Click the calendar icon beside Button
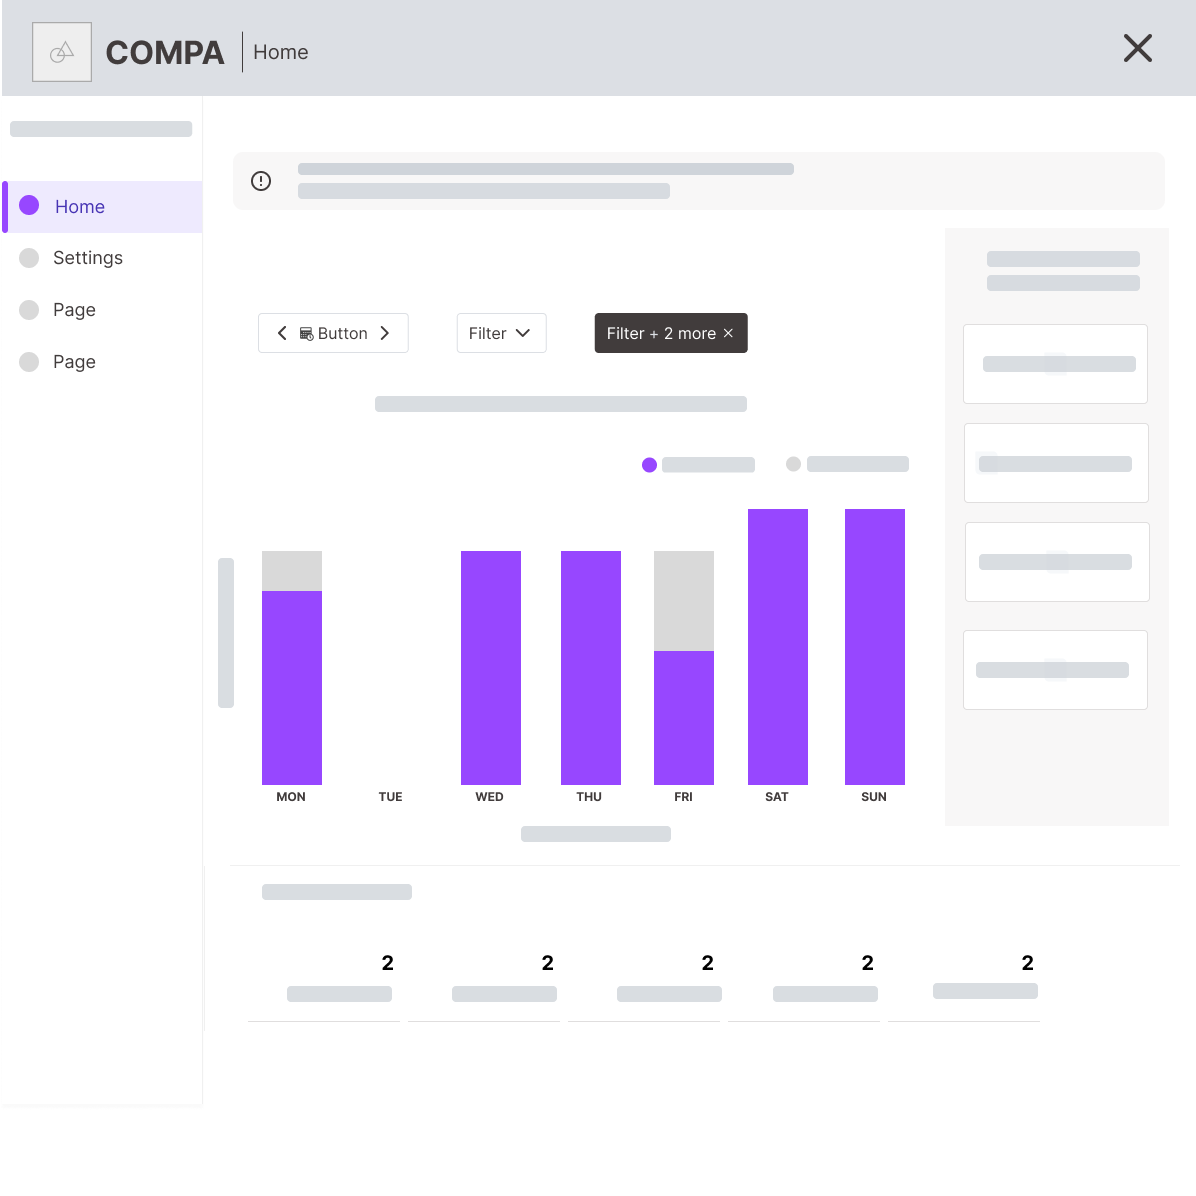1196x1196 pixels. point(307,333)
